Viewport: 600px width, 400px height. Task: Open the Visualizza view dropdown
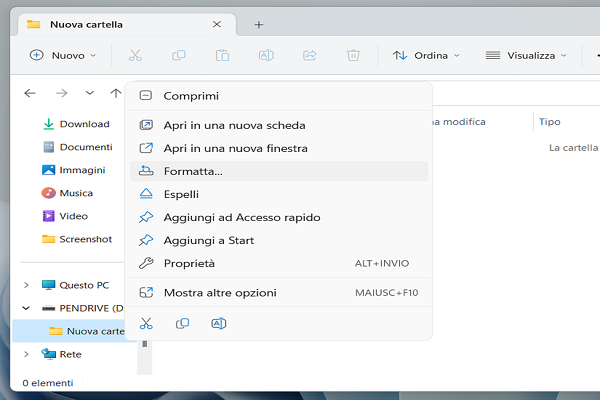pos(526,56)
